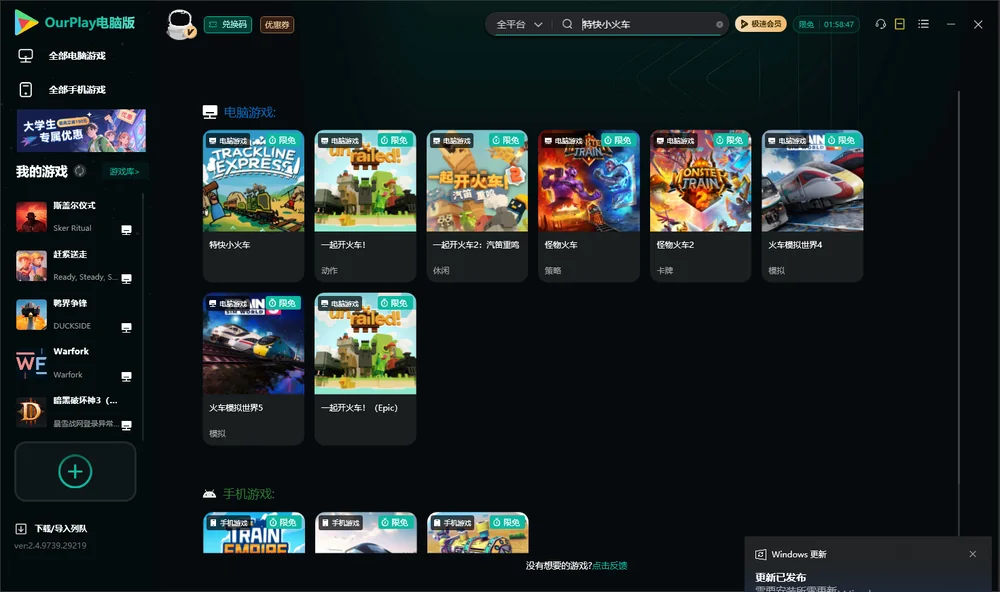Open the list menu icon
The width and height of the screenshot is (1000, 592).
923,24
